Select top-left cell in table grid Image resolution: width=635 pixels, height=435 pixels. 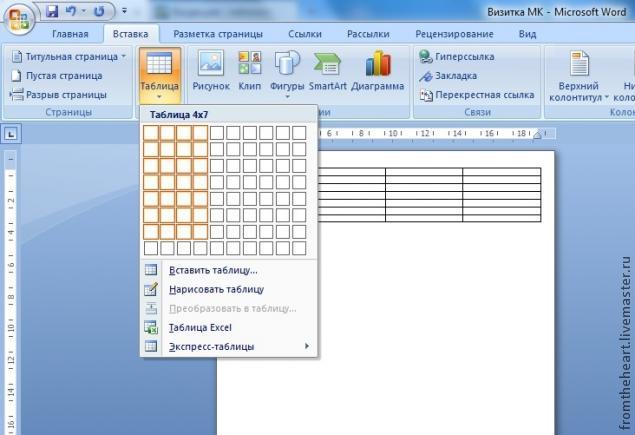[151, 133]
